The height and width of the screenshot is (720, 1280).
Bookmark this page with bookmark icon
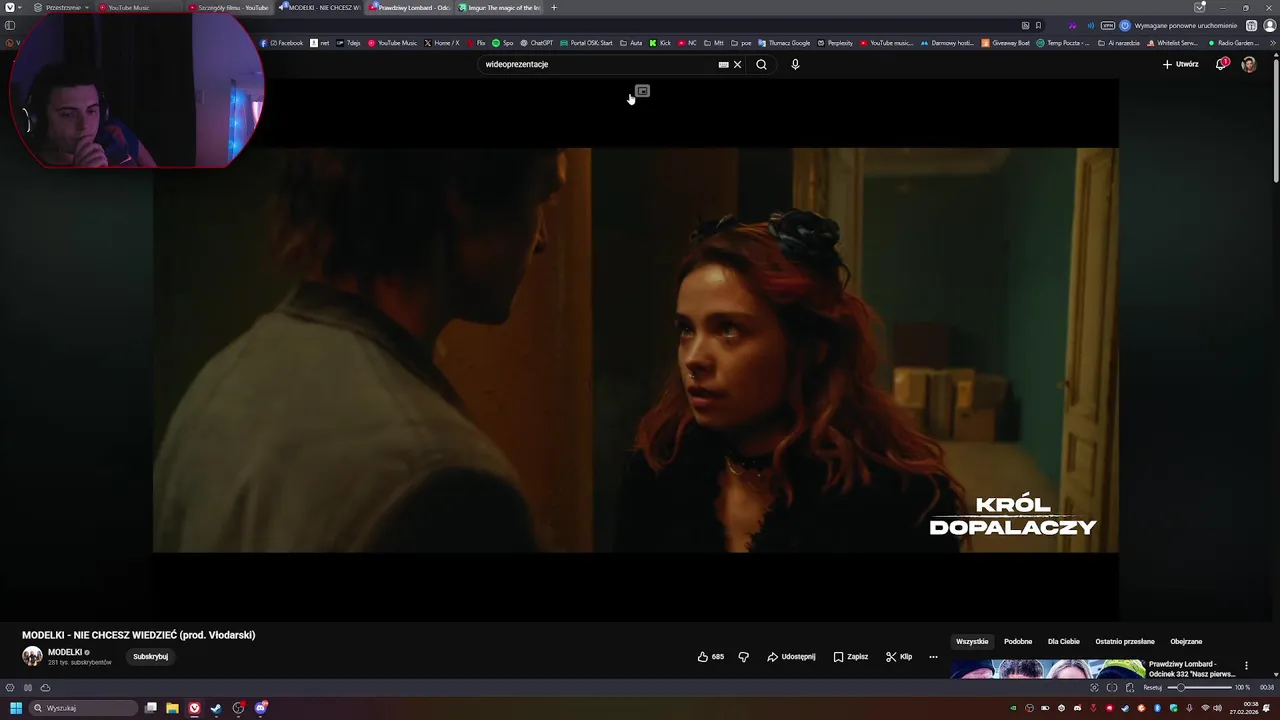(x=1038, y=25)
